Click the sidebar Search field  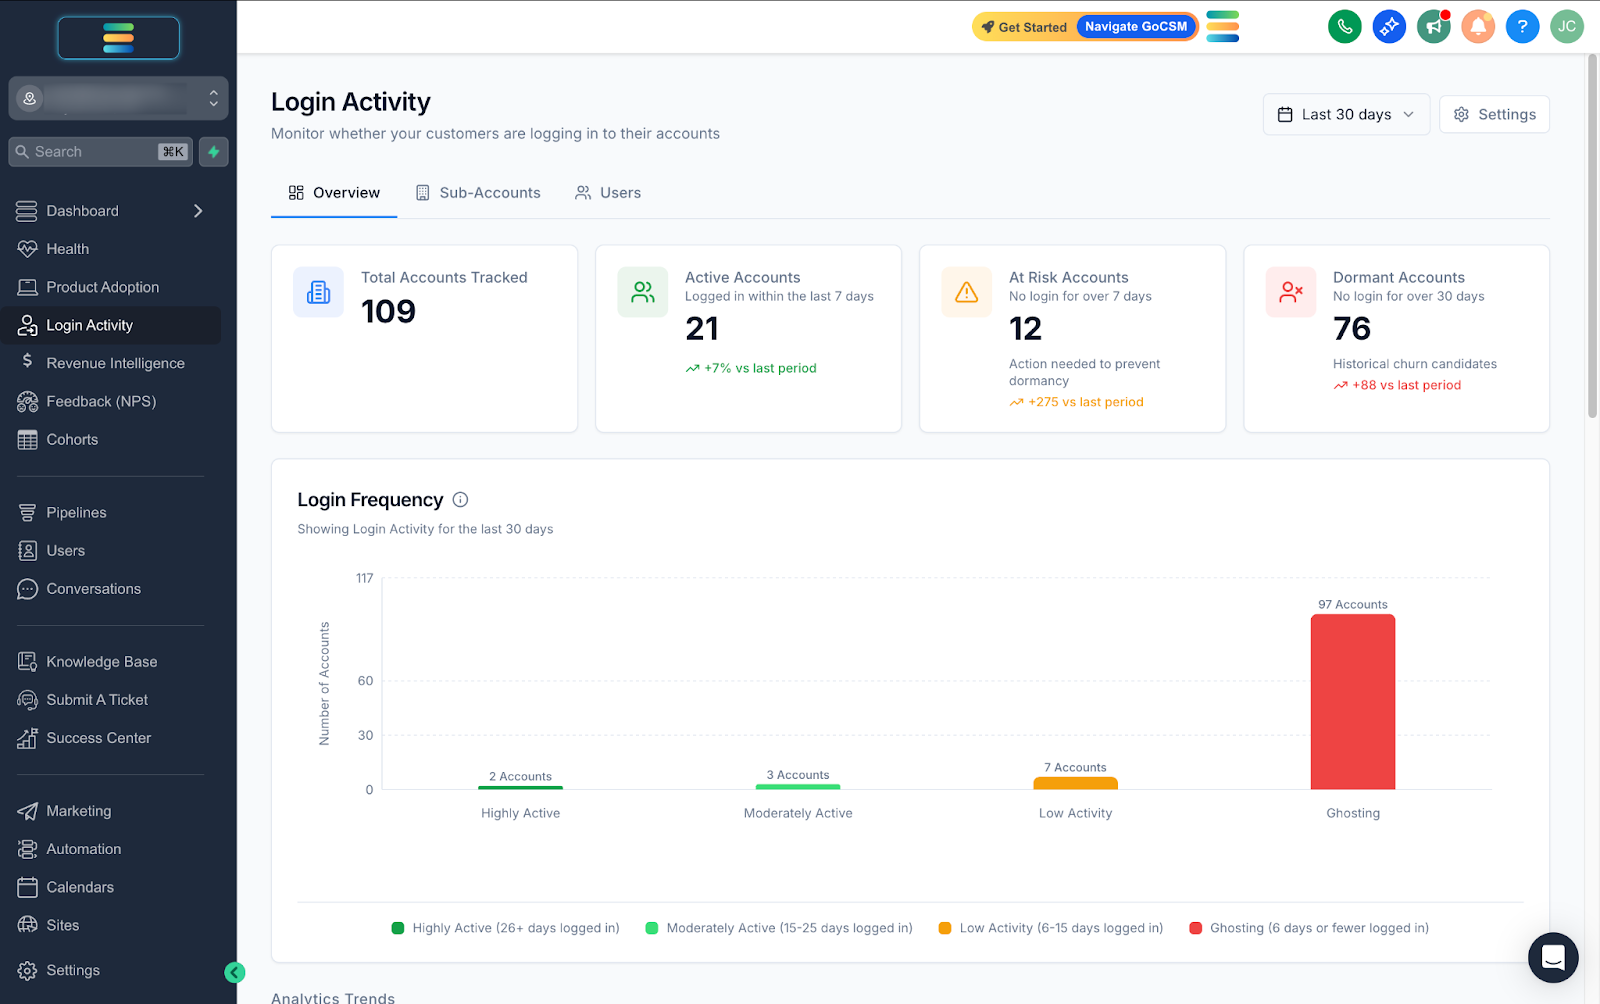[100, 152]
